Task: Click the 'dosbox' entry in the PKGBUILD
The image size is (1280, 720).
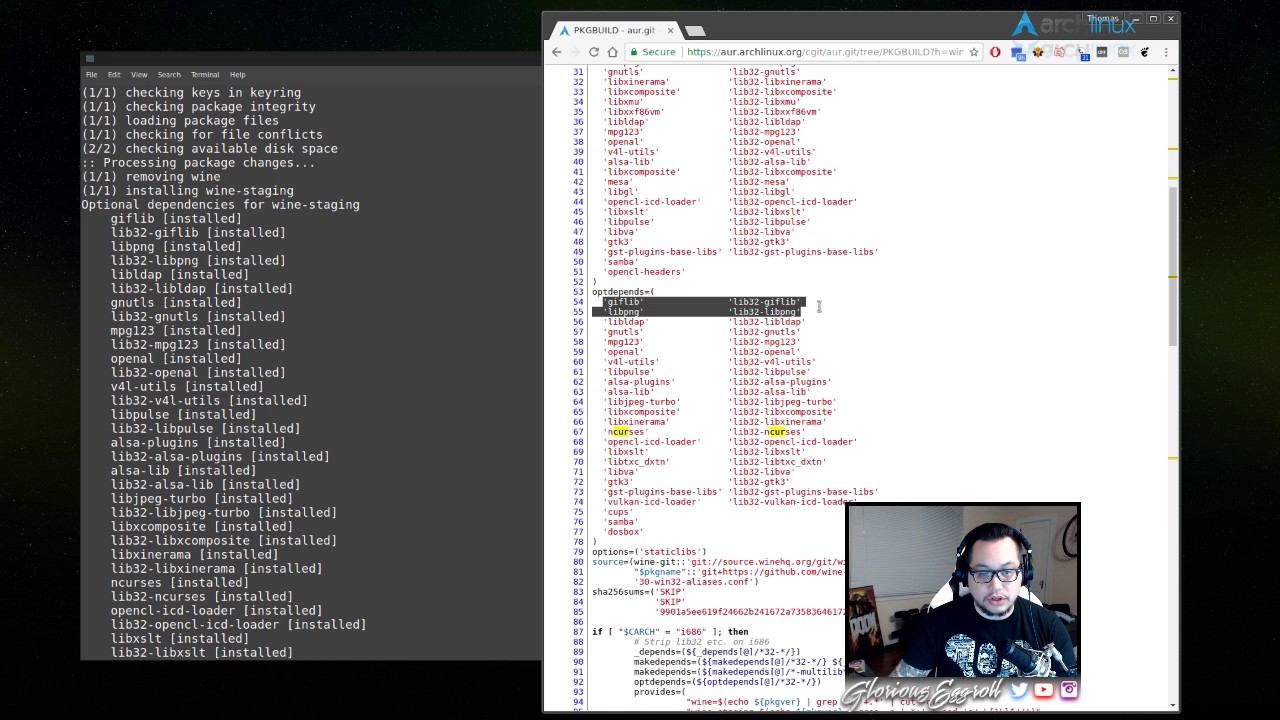Action: [x=623, y=532]
